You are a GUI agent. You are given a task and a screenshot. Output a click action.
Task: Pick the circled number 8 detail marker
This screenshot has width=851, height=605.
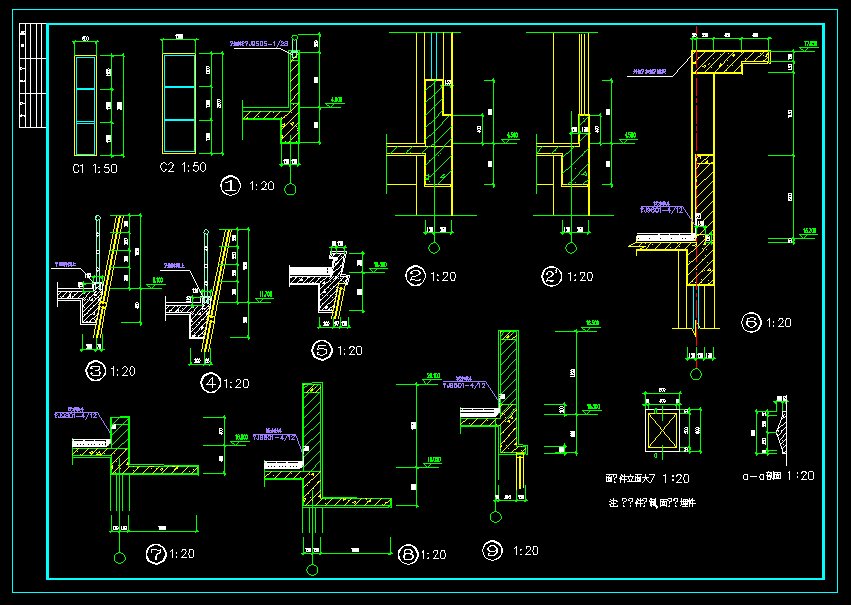click(406, 554)
